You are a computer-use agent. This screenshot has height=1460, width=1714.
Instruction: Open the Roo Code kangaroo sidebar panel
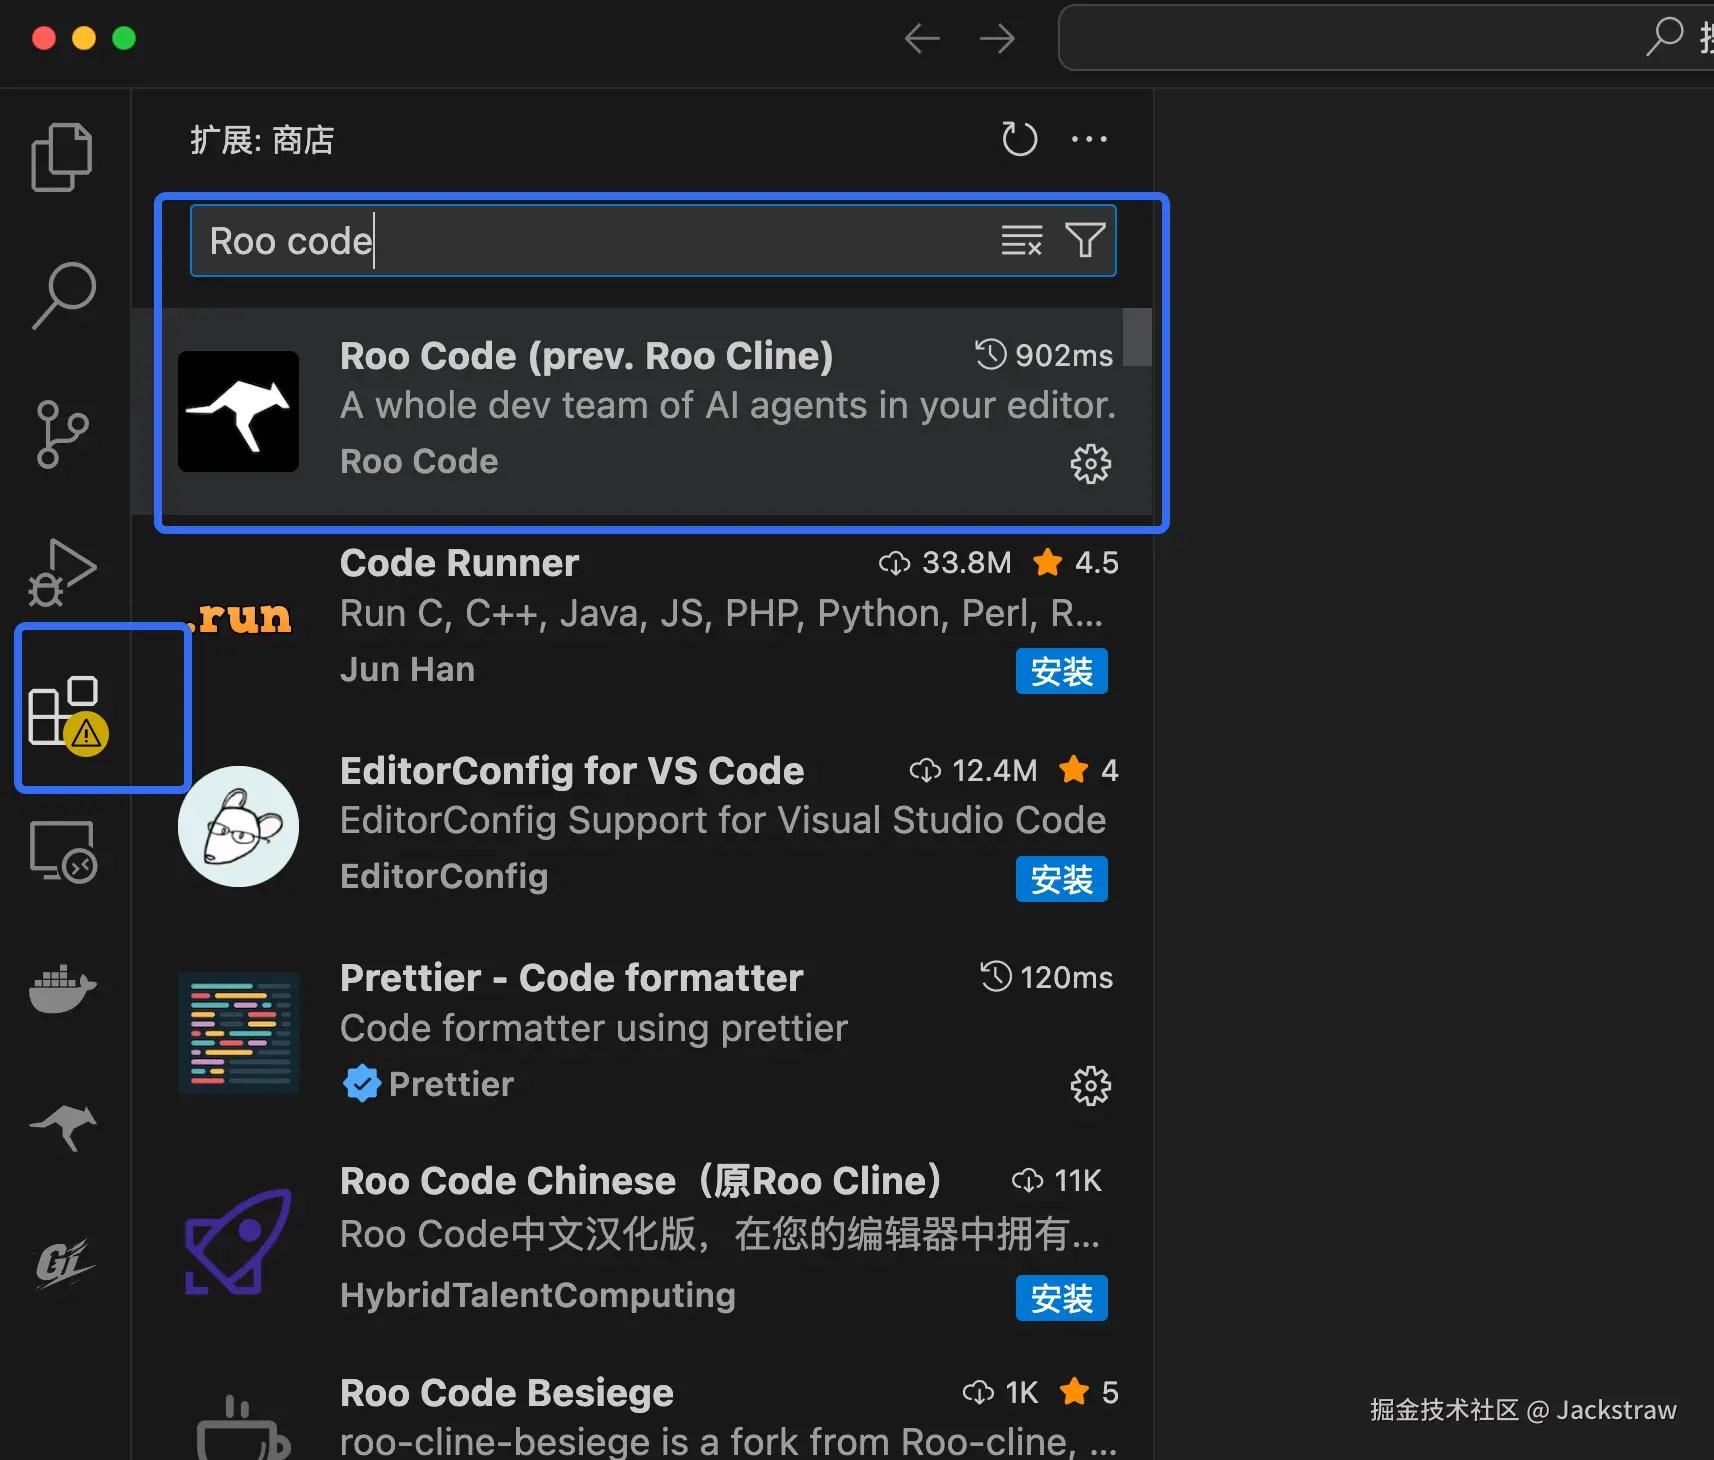(62, 1128)
